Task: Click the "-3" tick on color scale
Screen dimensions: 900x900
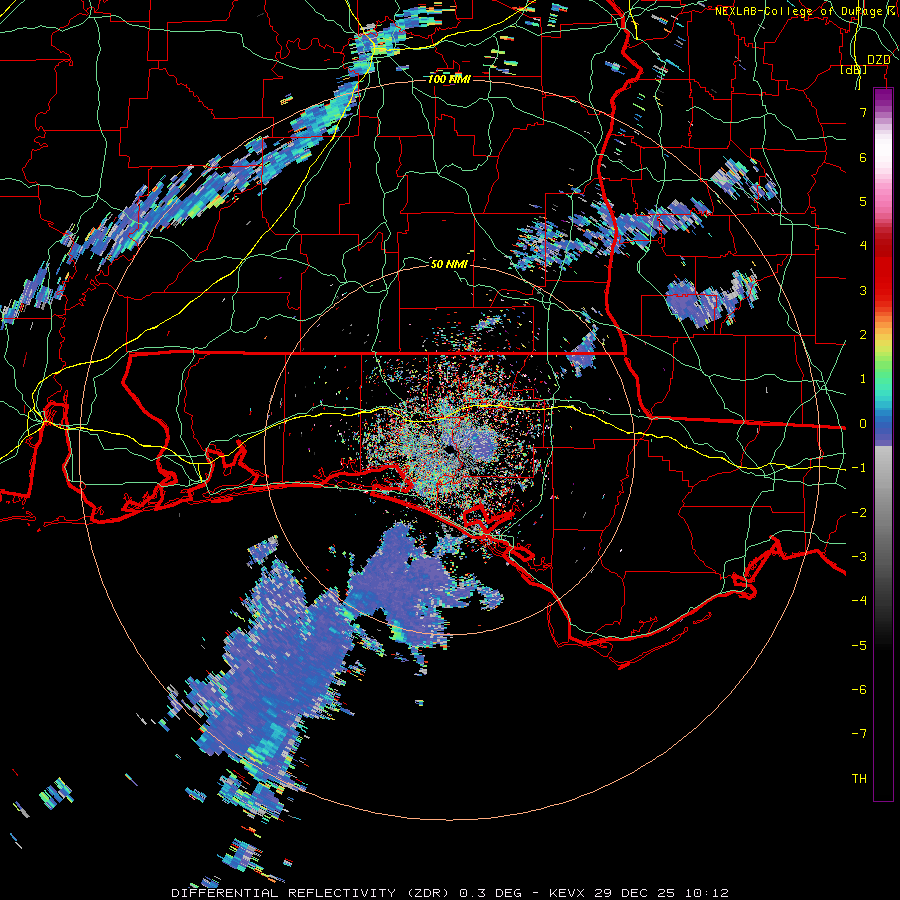Action: pyautogui.click(x=859, y=557)
